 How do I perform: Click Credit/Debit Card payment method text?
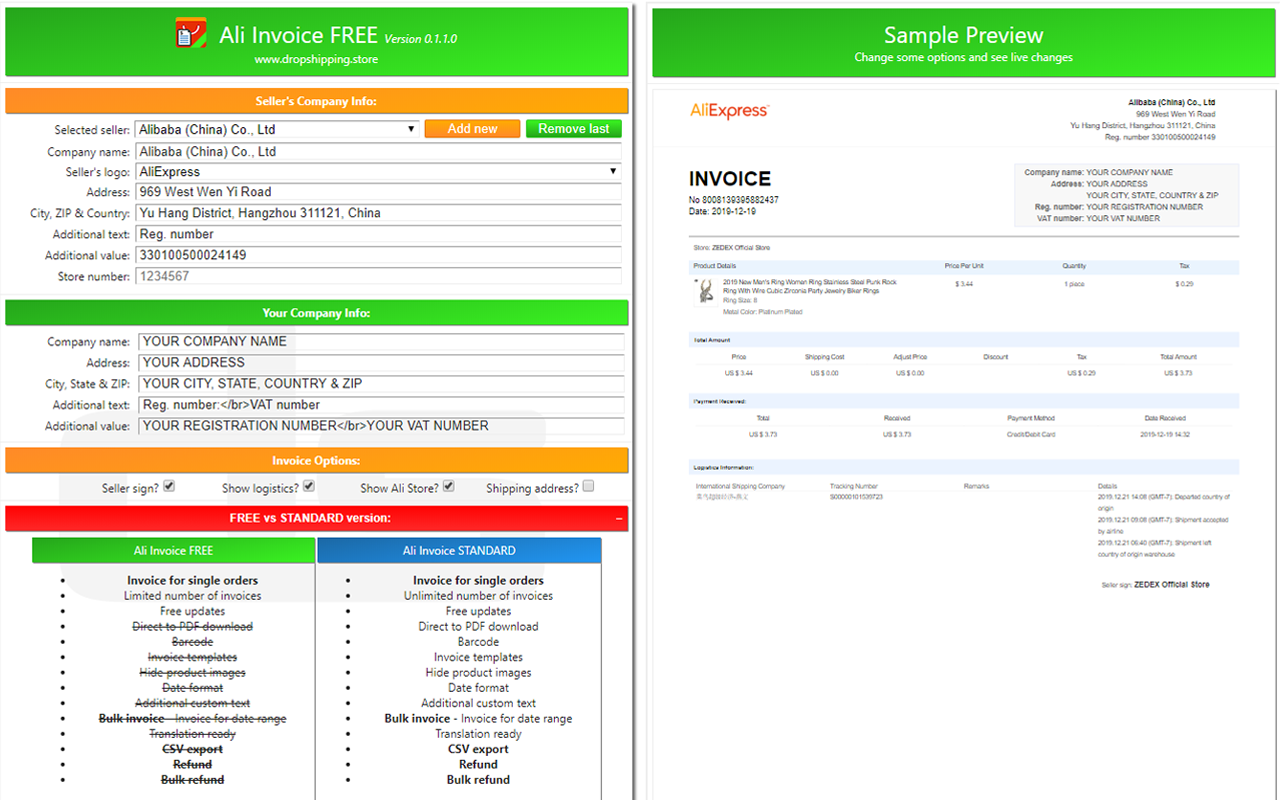[1030, 434]
